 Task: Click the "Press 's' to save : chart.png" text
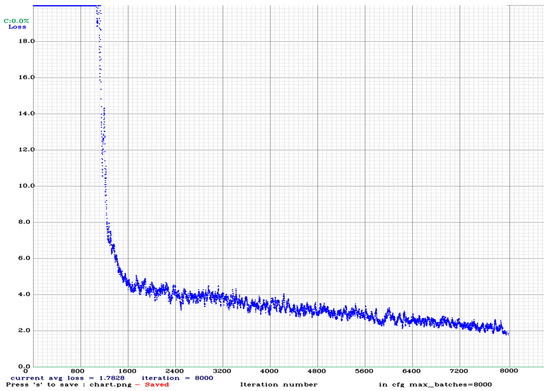69,385
